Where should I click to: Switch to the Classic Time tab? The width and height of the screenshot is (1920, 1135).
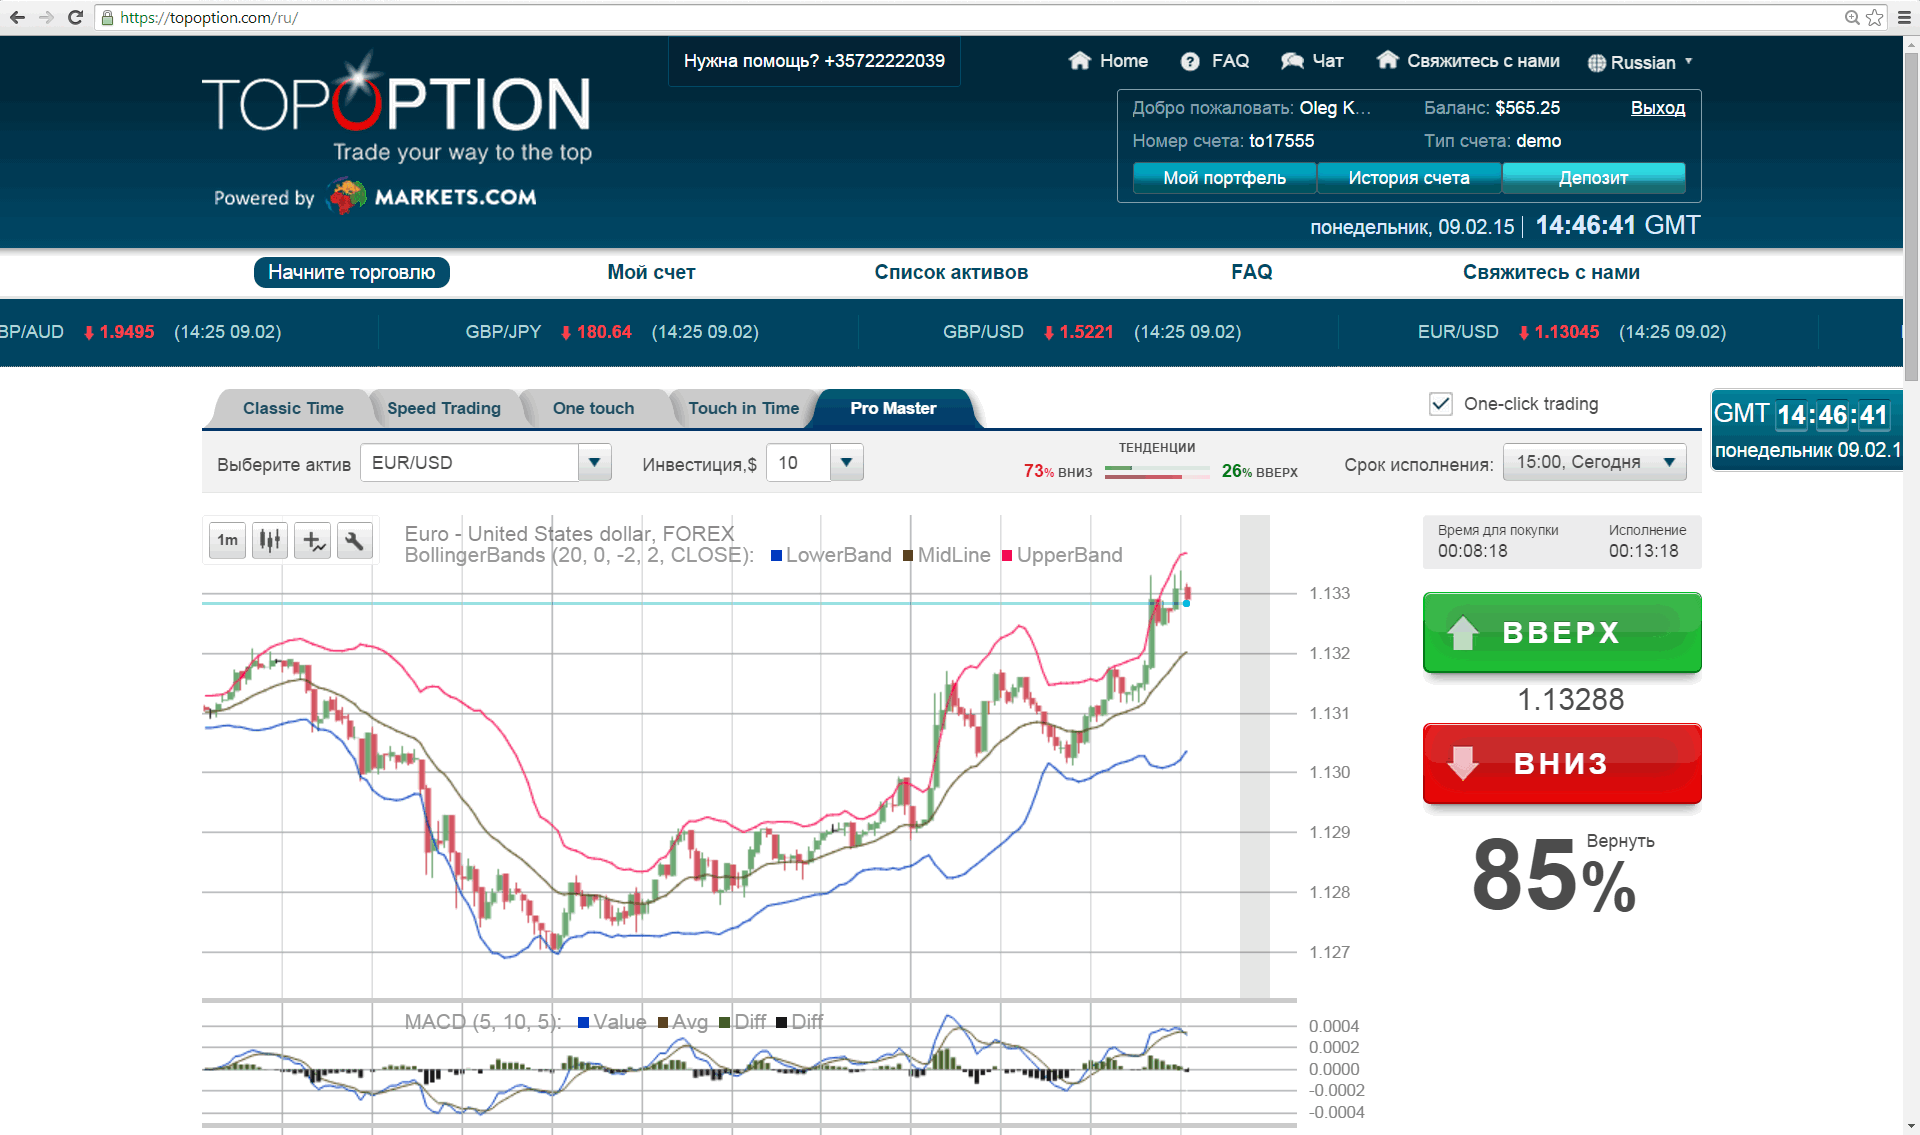click(292, 408)
